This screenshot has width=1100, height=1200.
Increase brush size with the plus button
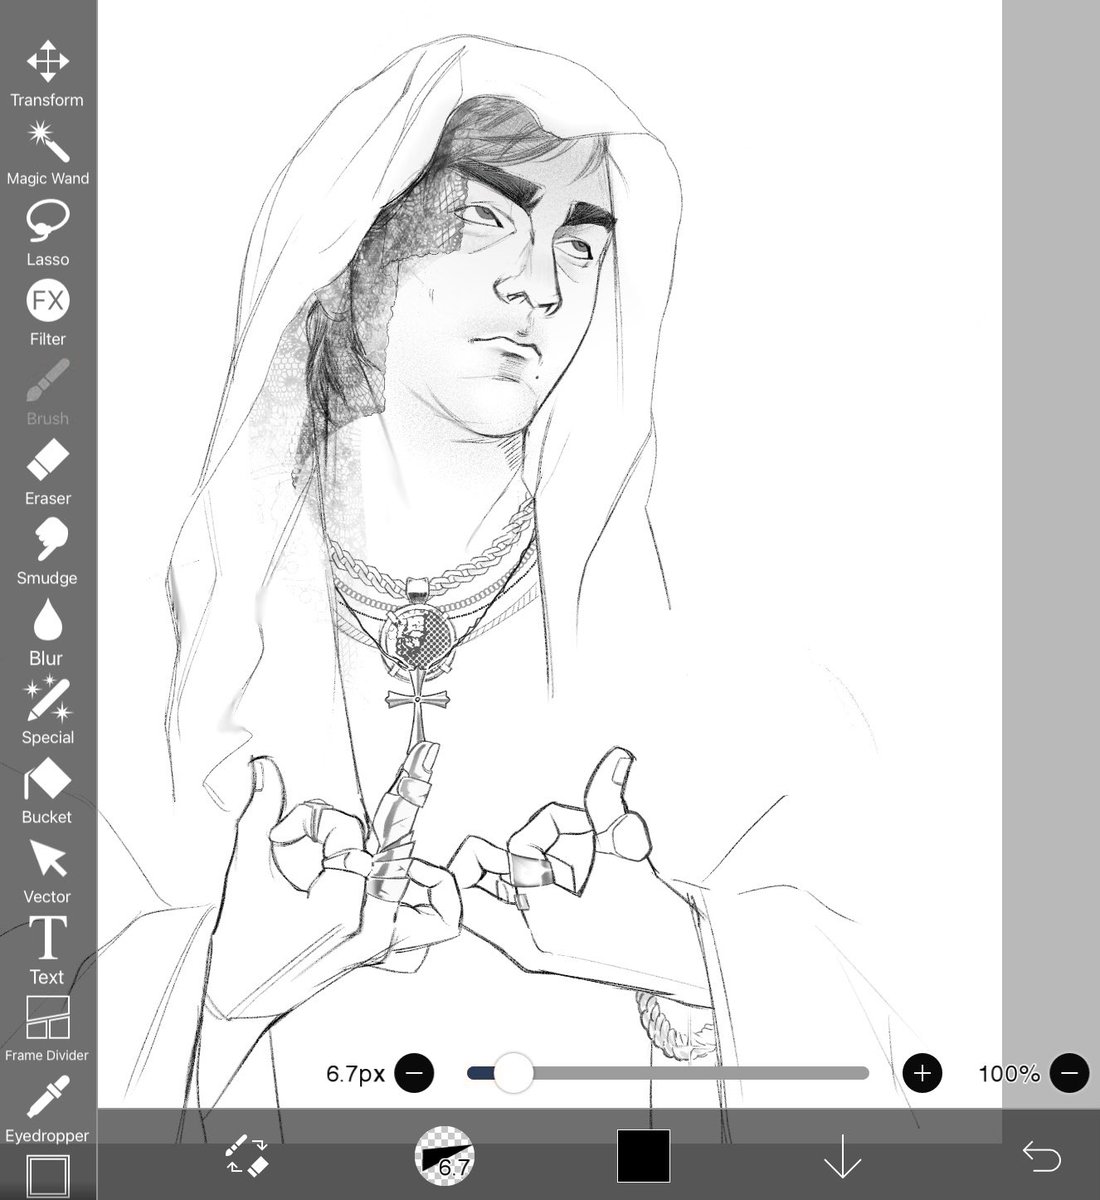point(921,1073)
